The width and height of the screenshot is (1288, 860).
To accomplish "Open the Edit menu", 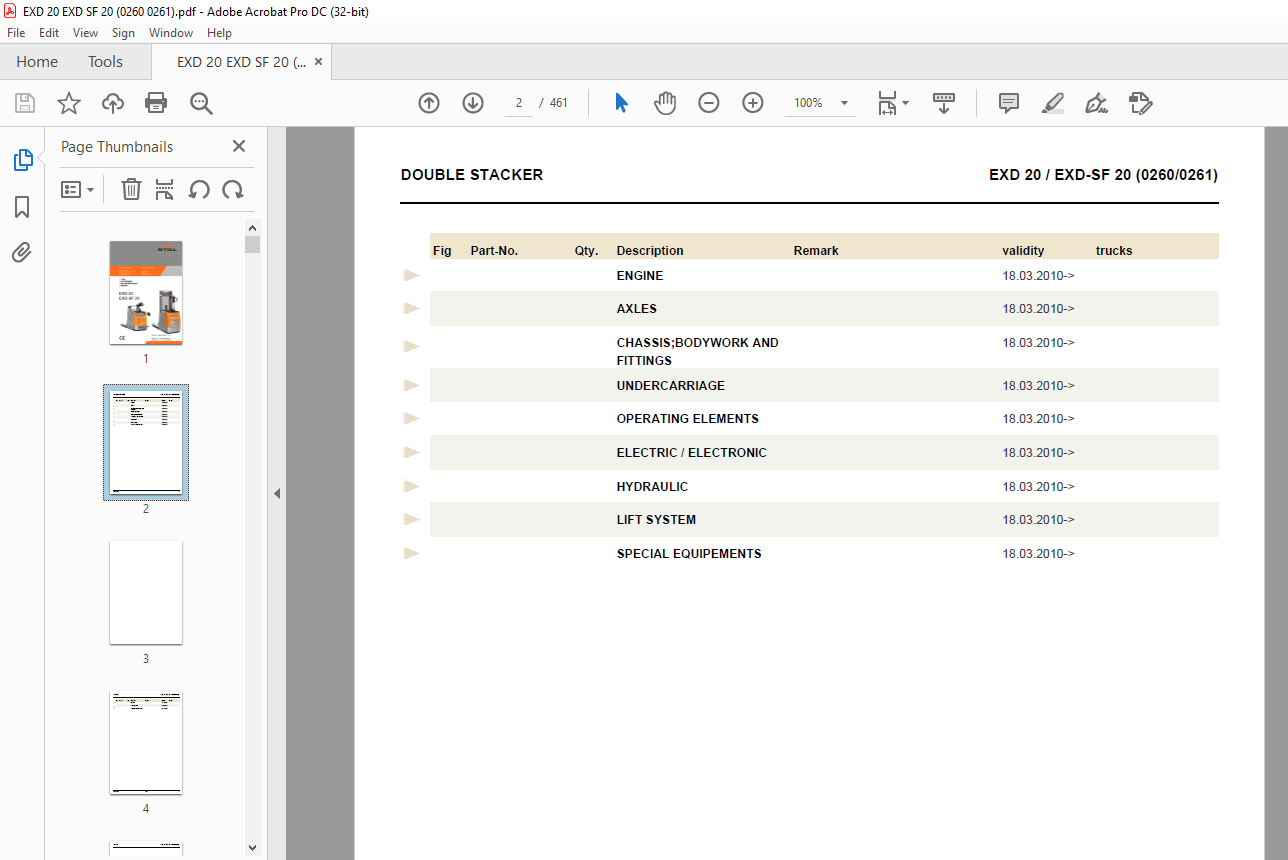I will [49, 33].
